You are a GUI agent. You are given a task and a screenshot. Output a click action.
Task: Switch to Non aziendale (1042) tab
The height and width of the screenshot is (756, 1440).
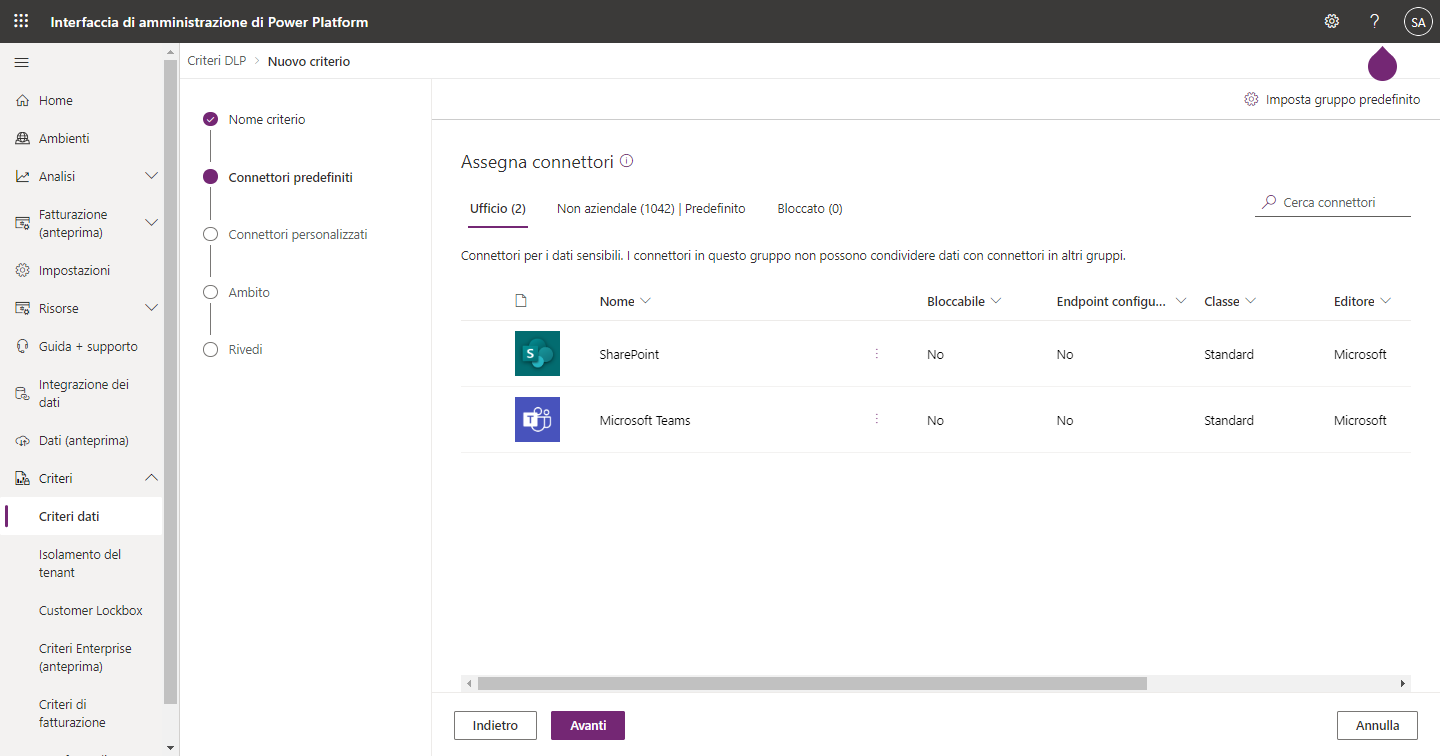pos(651,209)
